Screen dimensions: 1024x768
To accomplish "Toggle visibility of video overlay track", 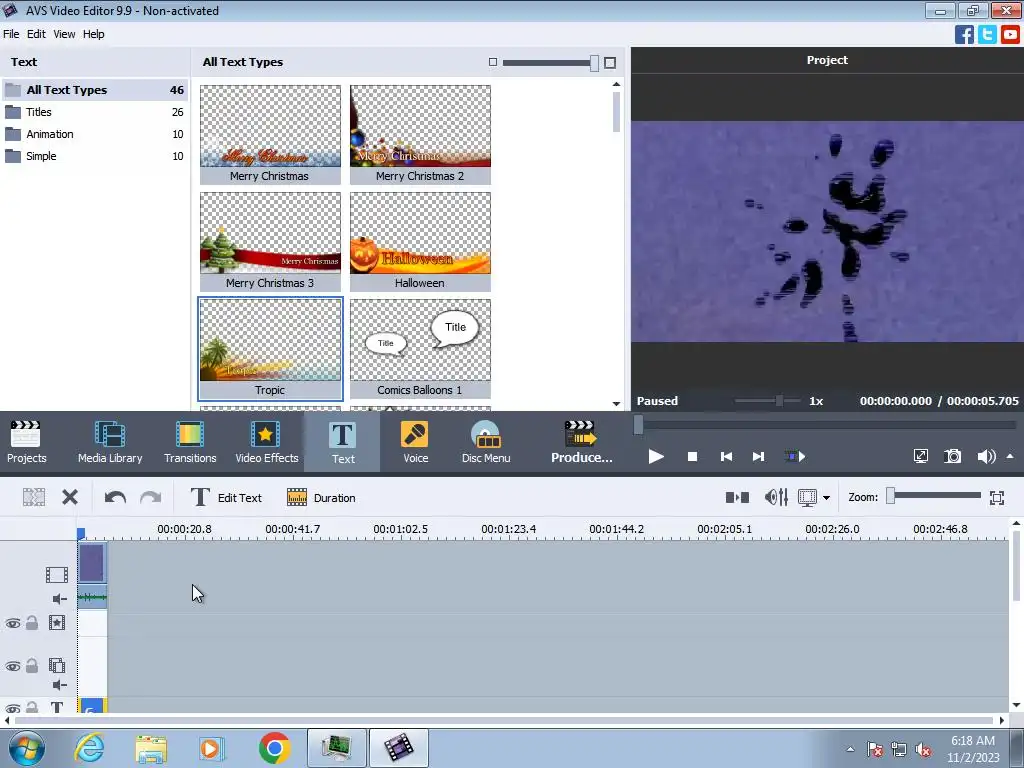I will pyautogui.click(x=12, y=666).
